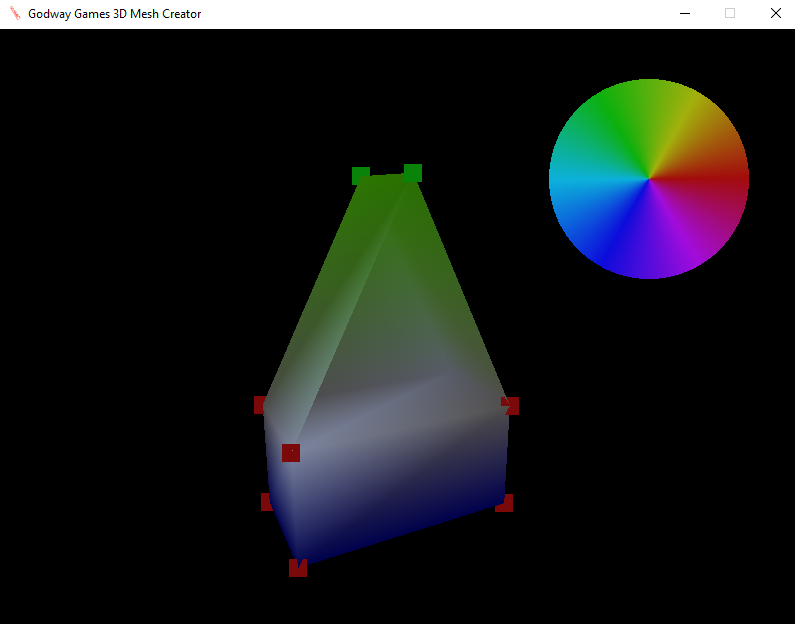Pick a color on the hue wheel
This screenshot has width=795, height=624.
(649, 179)
